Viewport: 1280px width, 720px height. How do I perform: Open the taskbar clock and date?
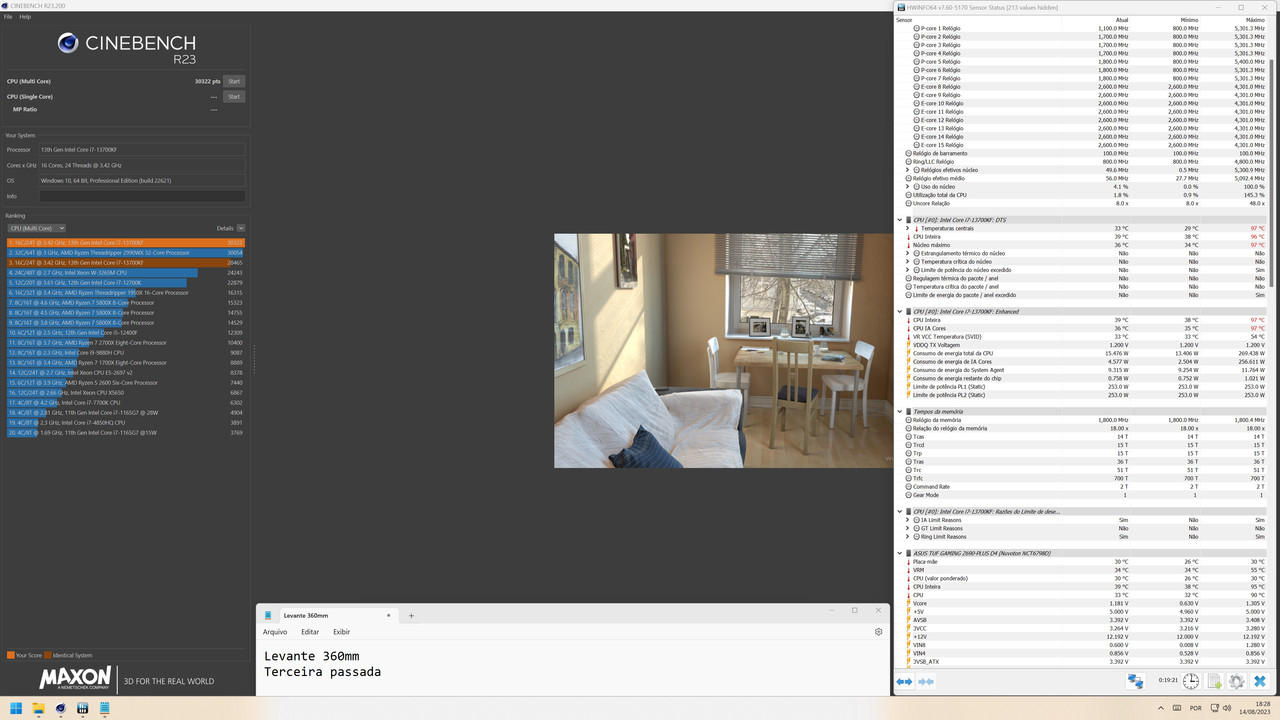point(1254,708)
